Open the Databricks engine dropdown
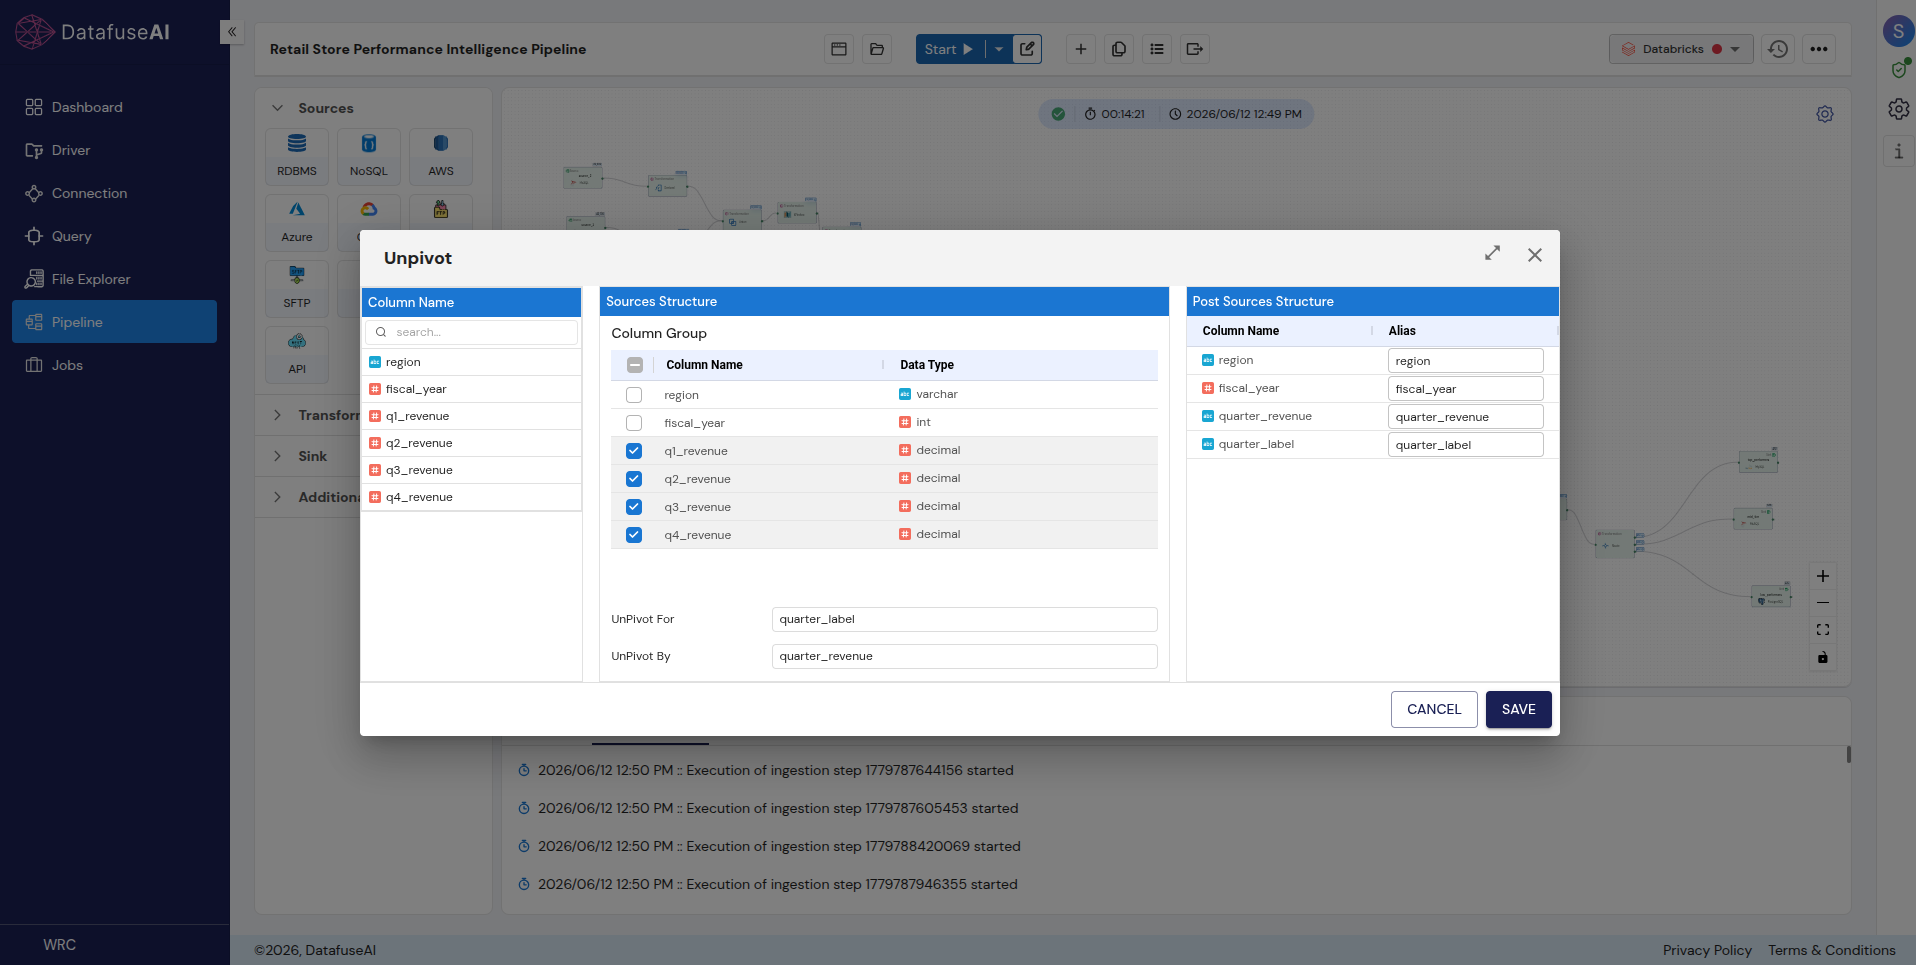Viewport: 1916px width, 965px height. (1681, 49)
